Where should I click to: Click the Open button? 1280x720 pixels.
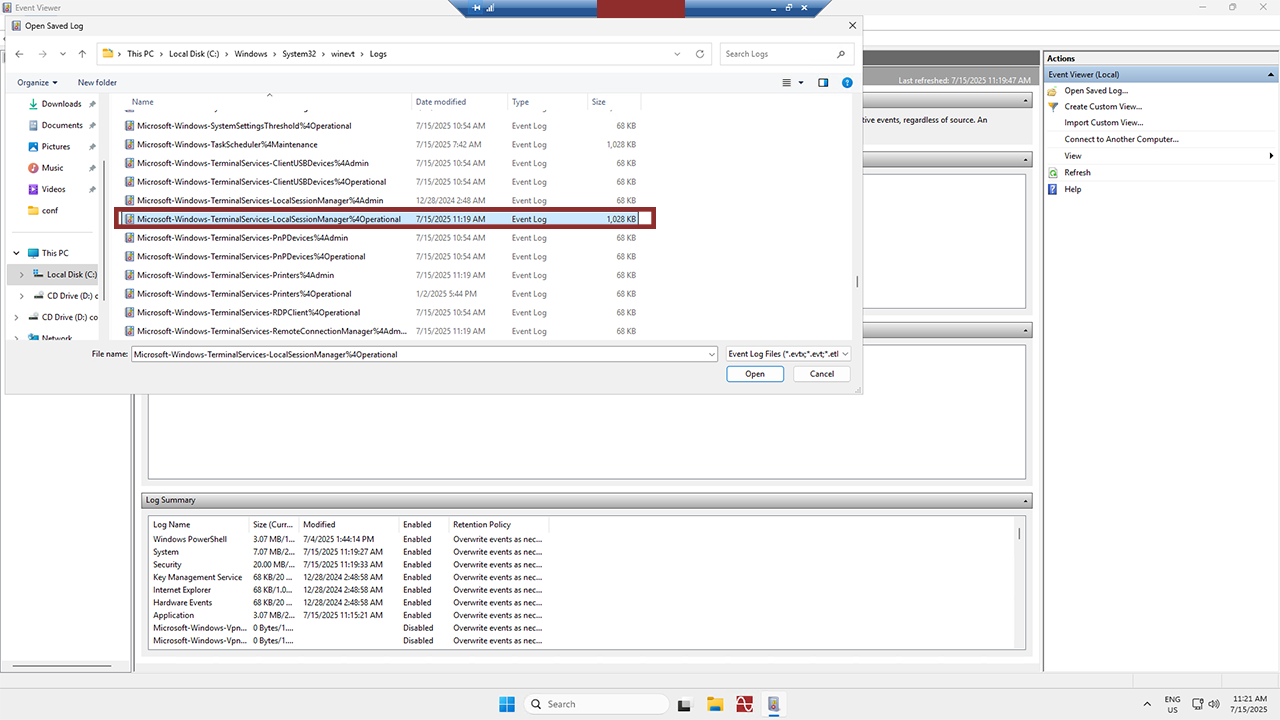click(x=755, y=374)
